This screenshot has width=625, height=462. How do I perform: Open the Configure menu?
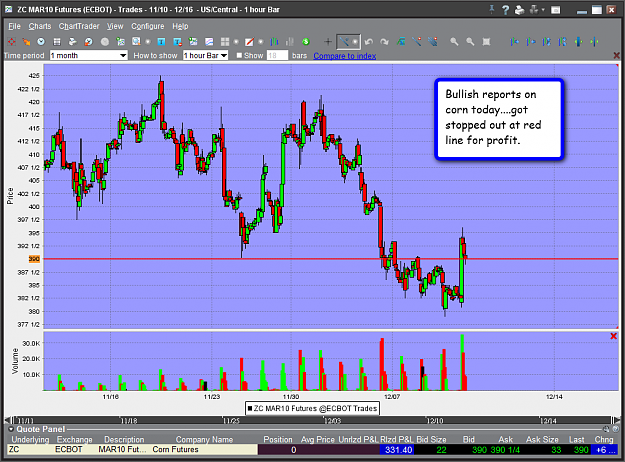coord(147,26)
